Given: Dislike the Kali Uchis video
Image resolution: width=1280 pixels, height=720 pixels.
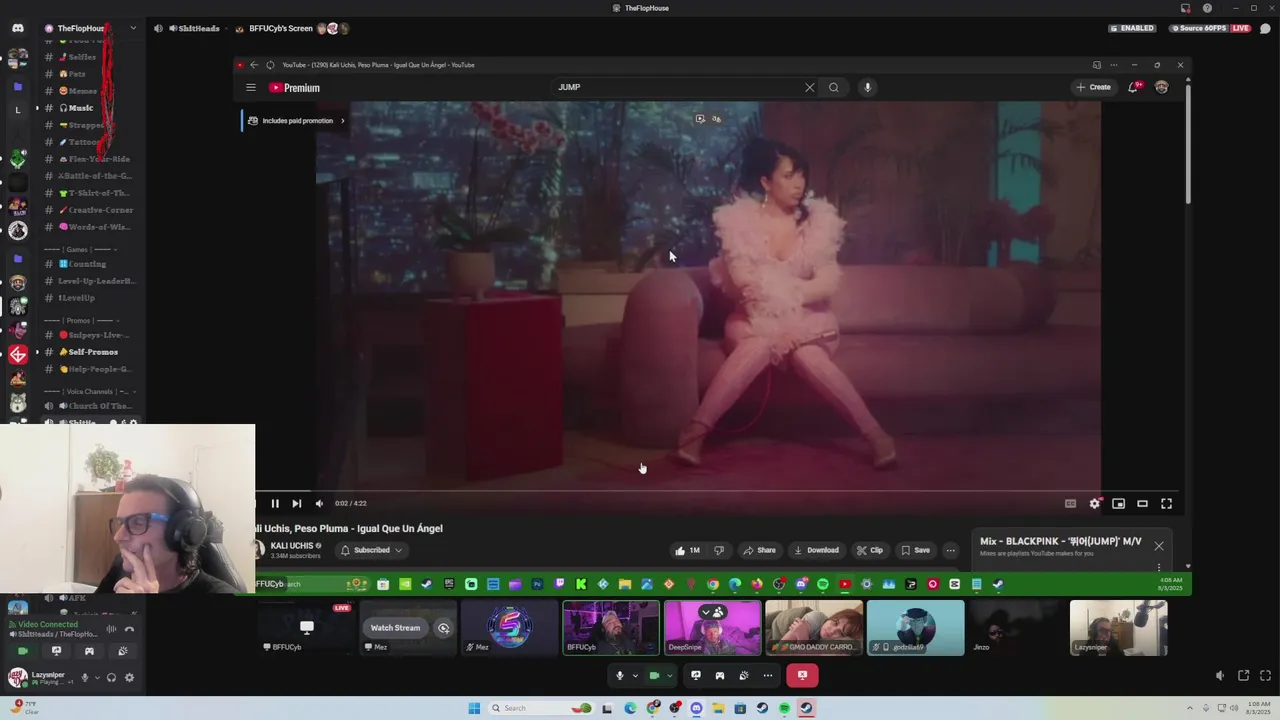Looking at the screenshot, I should (x=718, y=550).
